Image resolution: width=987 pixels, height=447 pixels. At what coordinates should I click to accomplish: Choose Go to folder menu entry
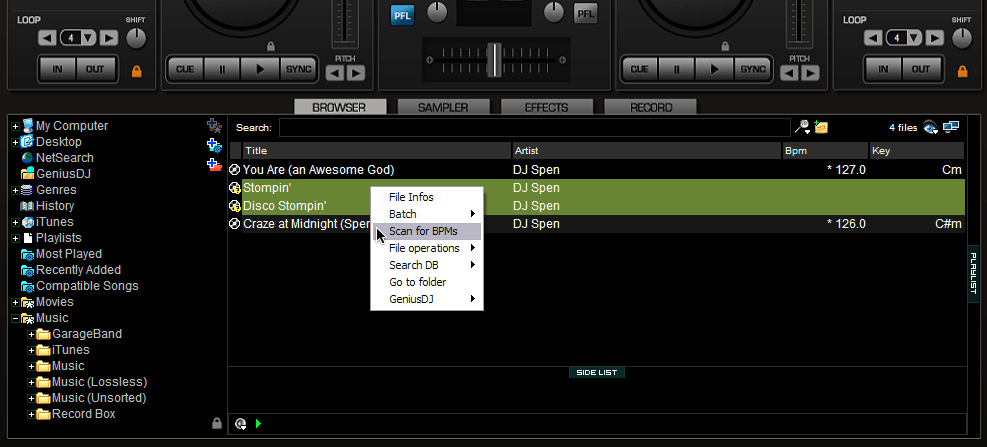427,282
